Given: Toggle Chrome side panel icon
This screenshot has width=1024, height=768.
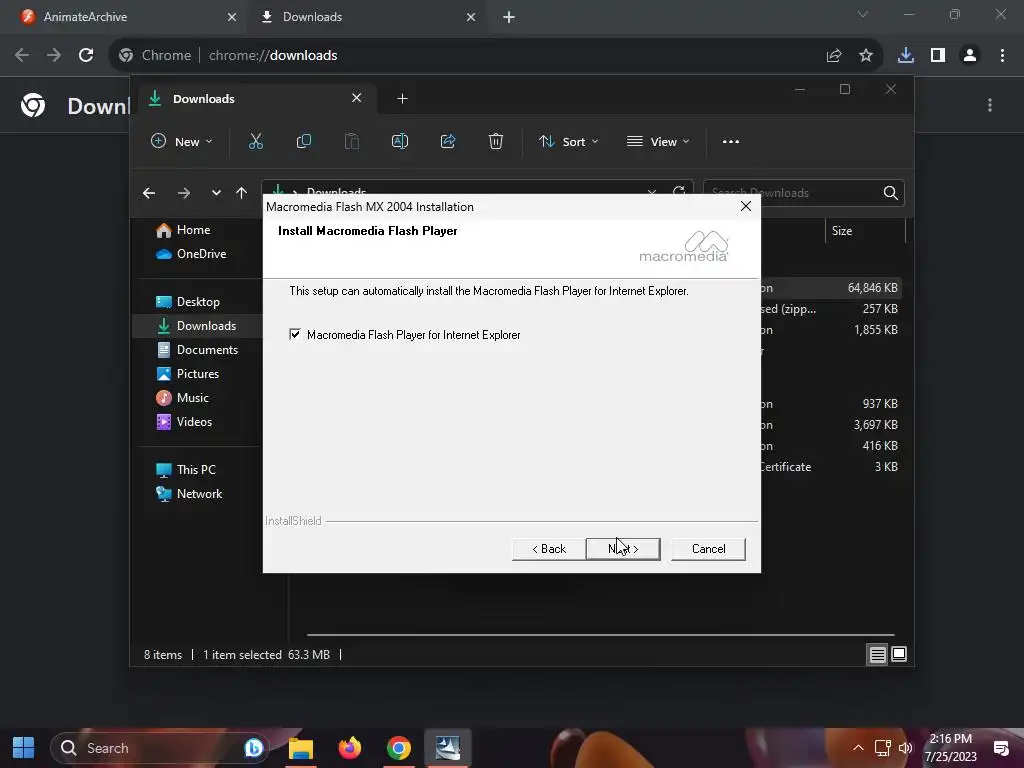Looking at the screenshot, I should (x=938, y=56).
